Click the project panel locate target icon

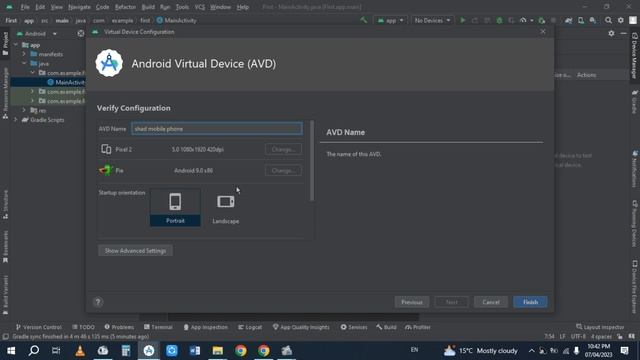(80, 33)
